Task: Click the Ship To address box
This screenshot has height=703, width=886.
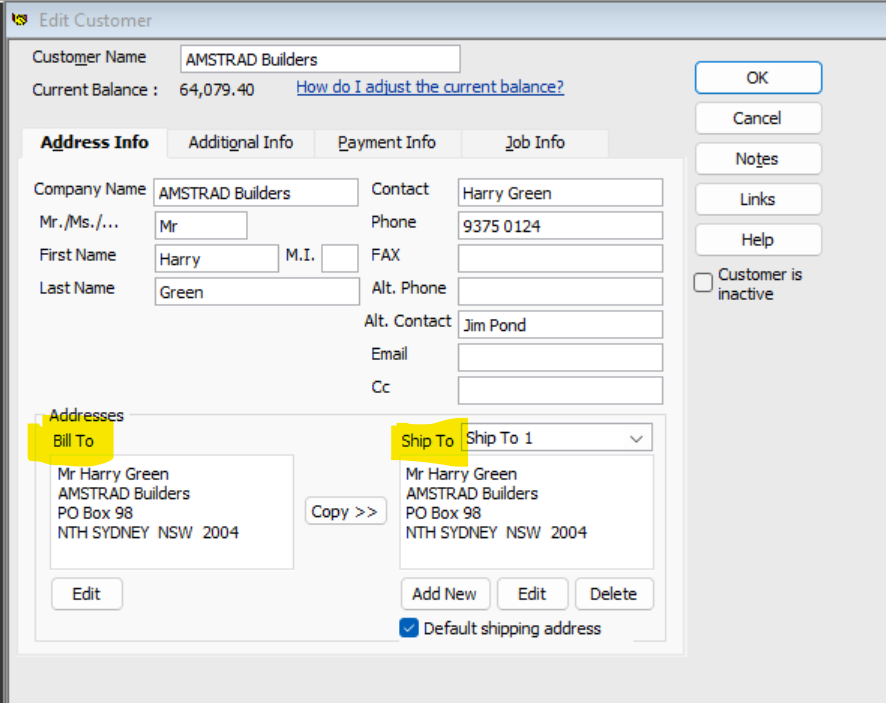Action: point(527,512)
